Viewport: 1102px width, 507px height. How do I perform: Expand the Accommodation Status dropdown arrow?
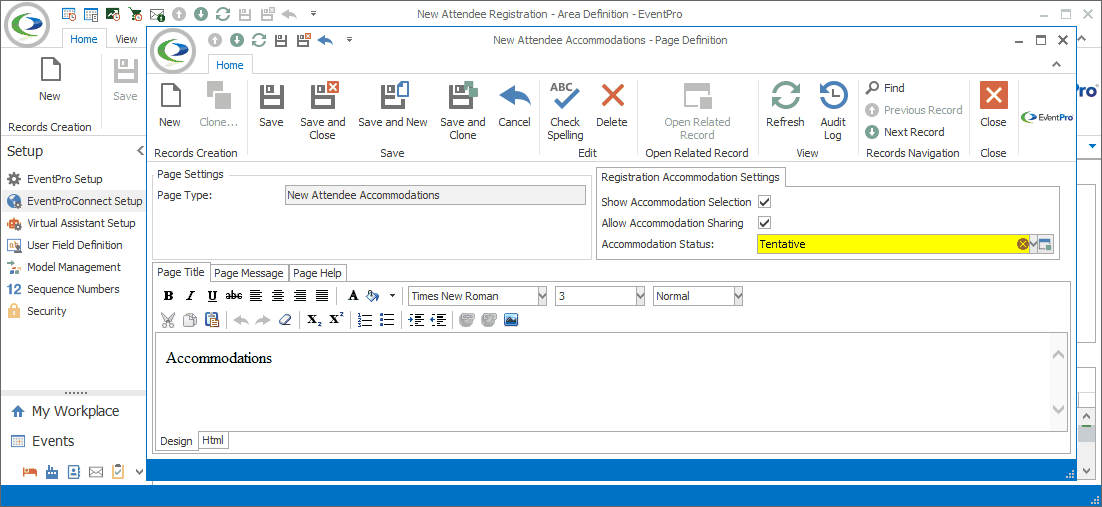click(x=1033, y=244)
